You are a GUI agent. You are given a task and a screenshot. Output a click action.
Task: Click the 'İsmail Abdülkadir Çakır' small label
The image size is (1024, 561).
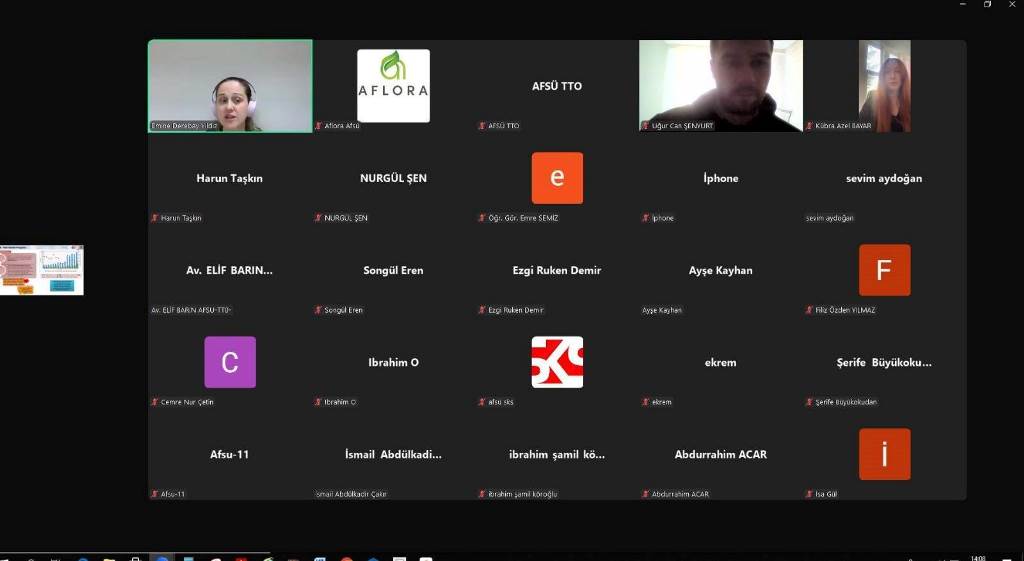pos(351,494)
